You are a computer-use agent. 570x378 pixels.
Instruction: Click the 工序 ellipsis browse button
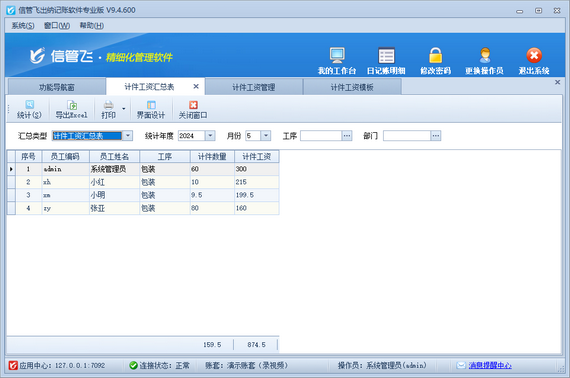click(x=347, y=136)
